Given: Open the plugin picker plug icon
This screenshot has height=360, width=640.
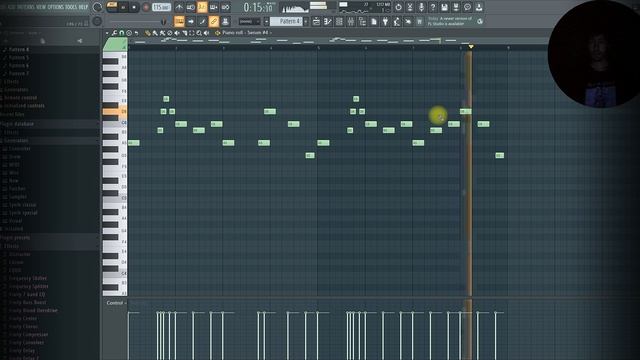Looking at the screenshot, I should pyautogui.click(x=385, y=22).
